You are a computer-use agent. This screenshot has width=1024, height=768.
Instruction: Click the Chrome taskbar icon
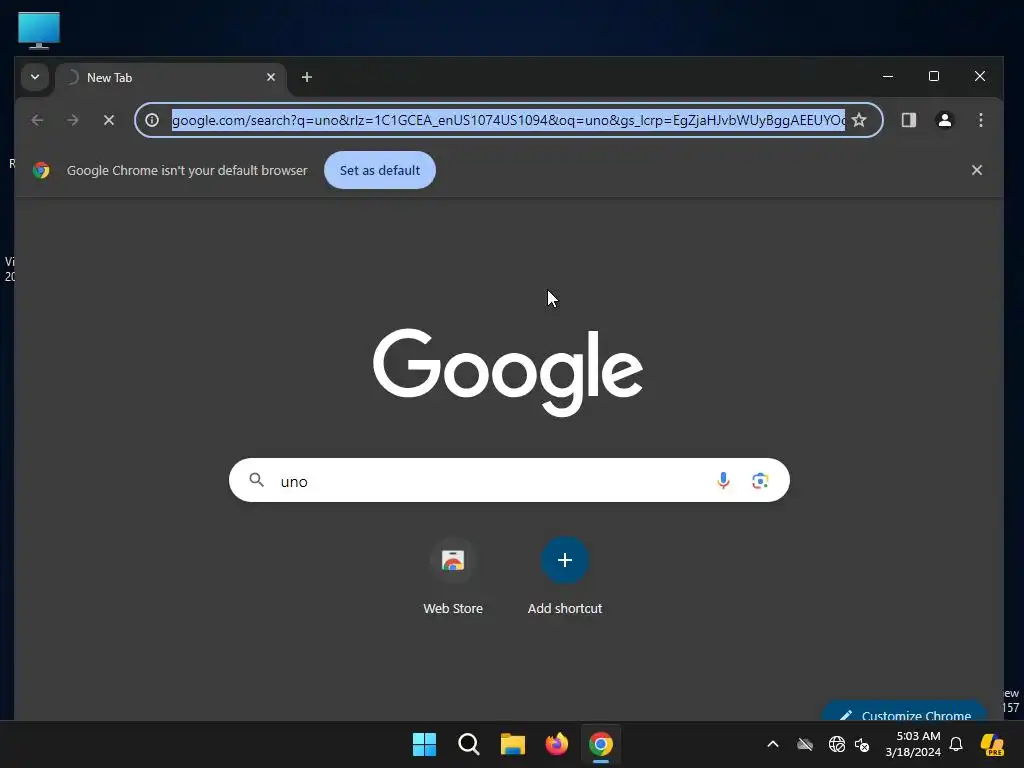pyautogui.click(x=601, y=744)
